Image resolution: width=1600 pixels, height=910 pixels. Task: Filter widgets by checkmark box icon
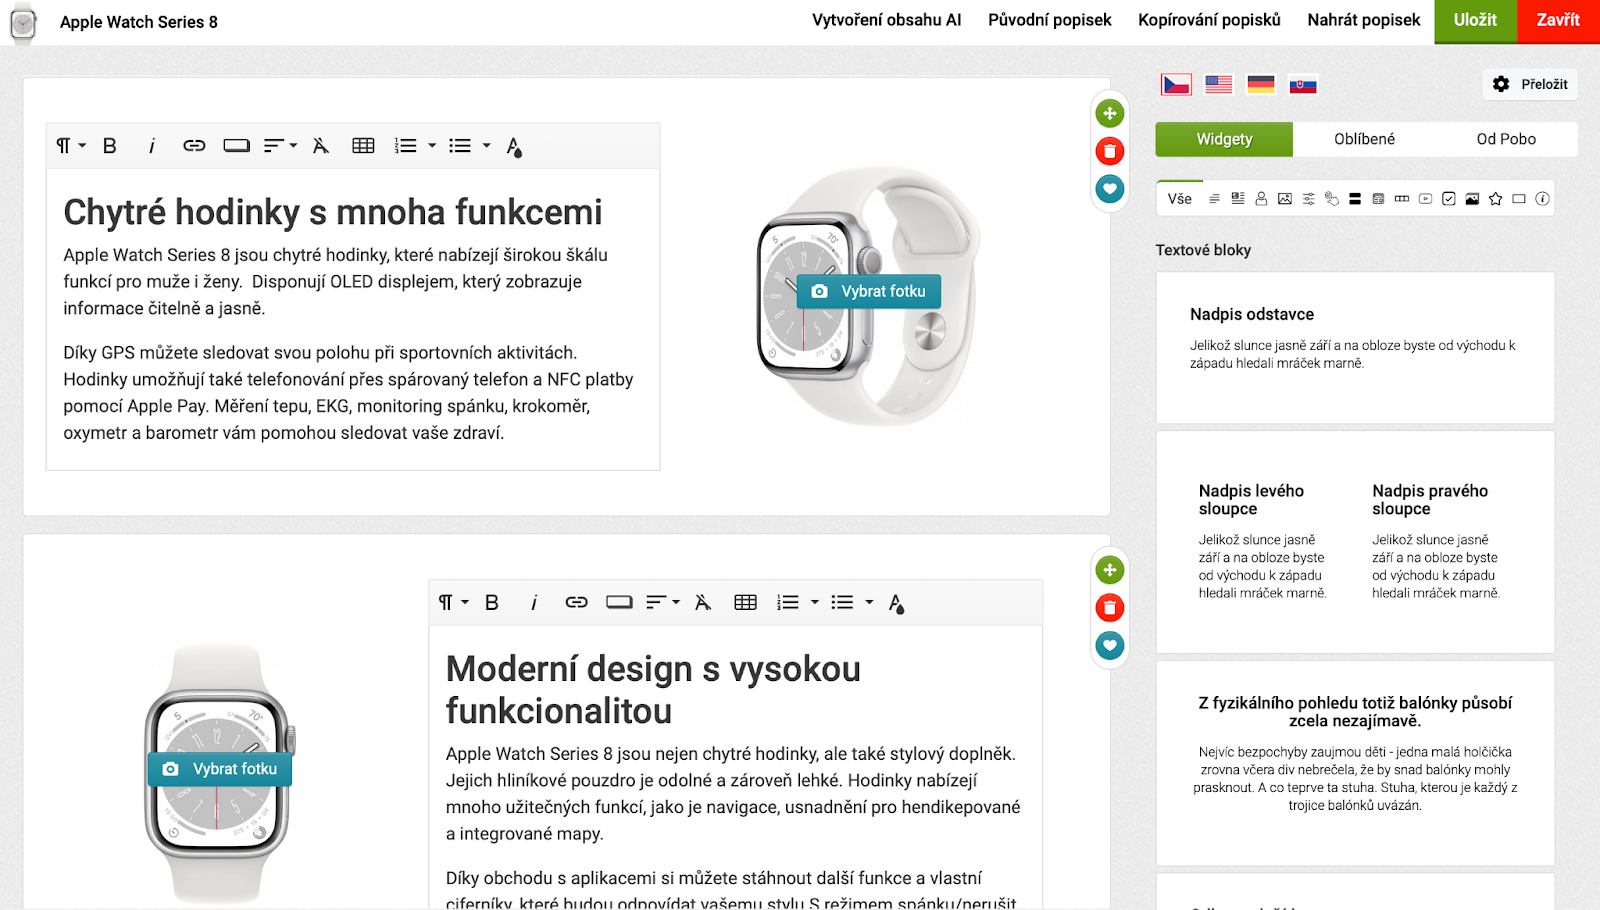point(1449,199)
